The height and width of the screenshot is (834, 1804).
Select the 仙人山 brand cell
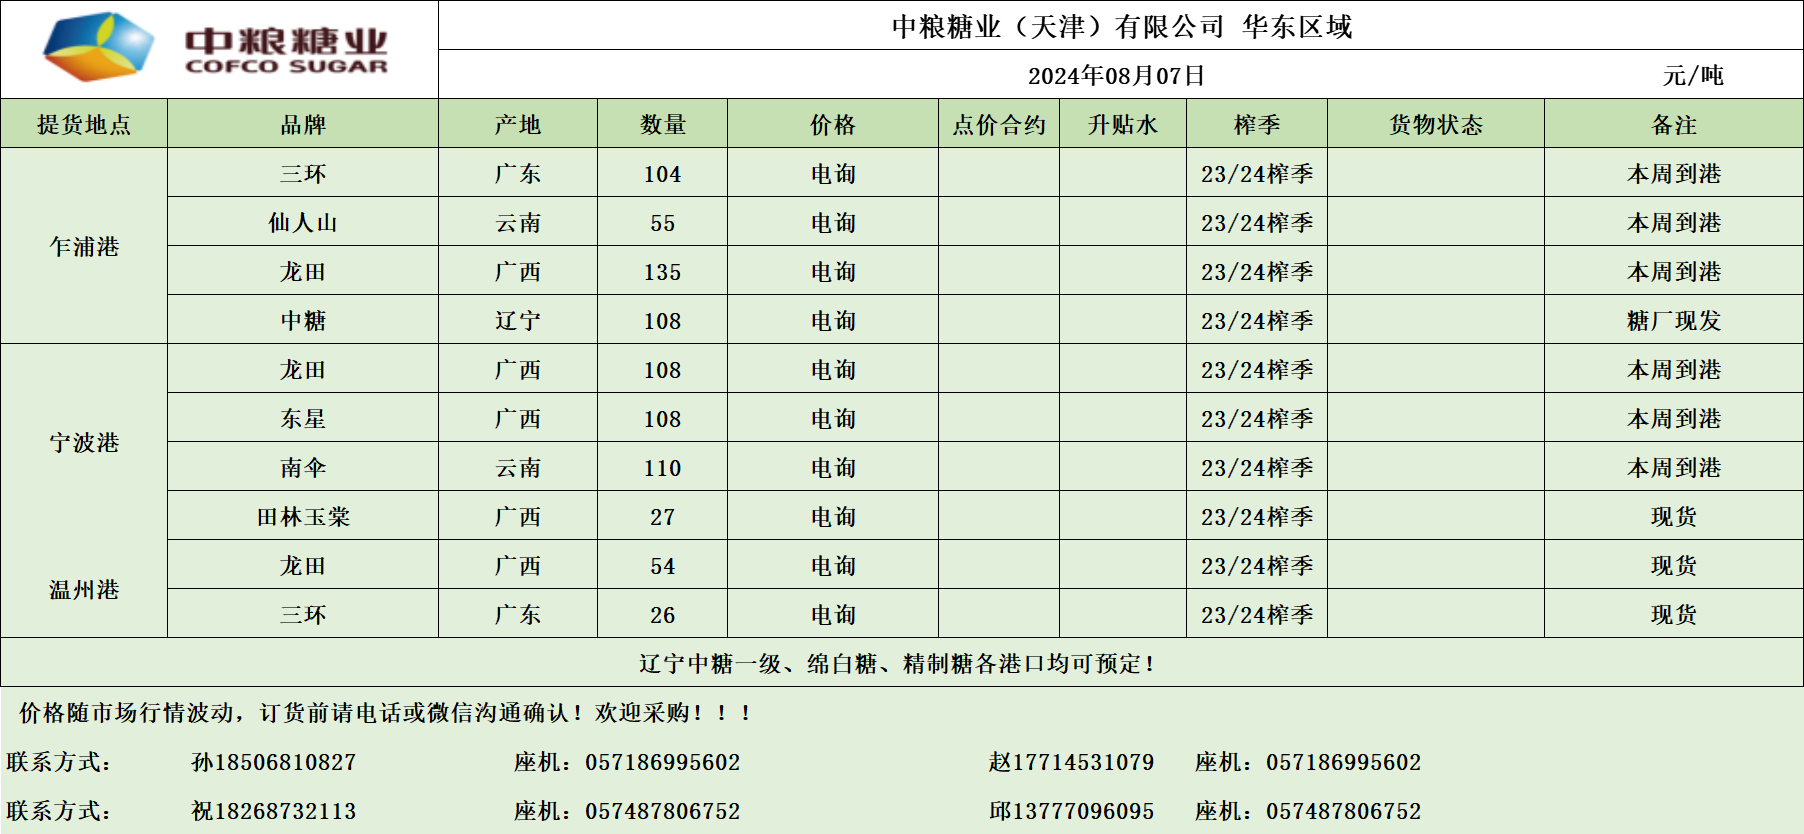[302, 222]
